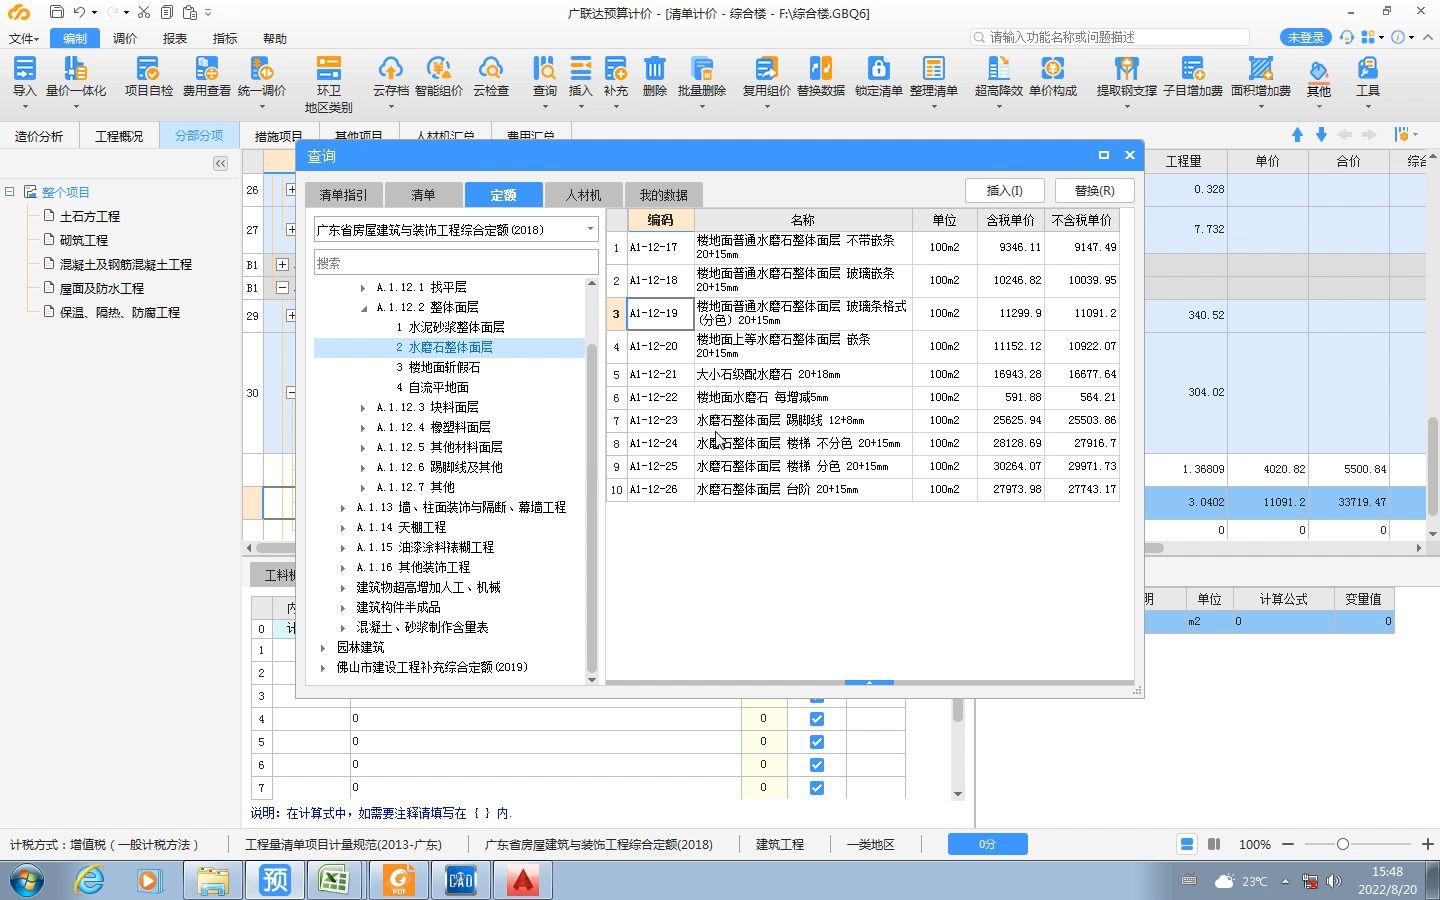Switch to the 清单指引 tab
The height and width of the screenshot is (900, 1440).
[x=343, y=195]
